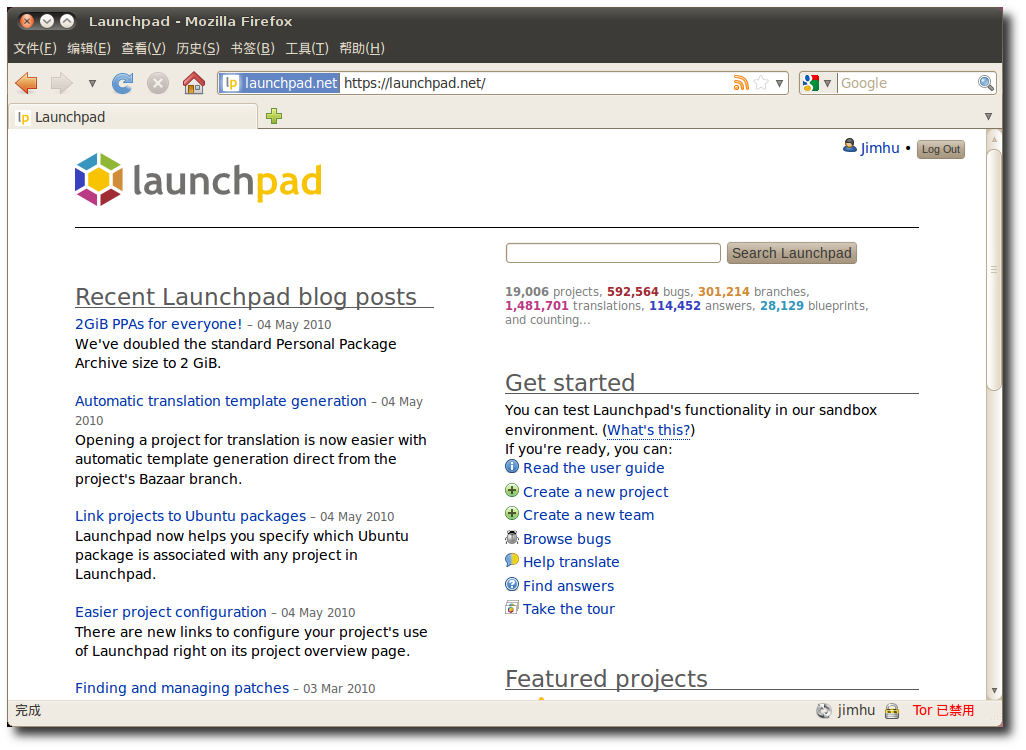Open Link projects to Ubuntu packages post

coord(190,516)
